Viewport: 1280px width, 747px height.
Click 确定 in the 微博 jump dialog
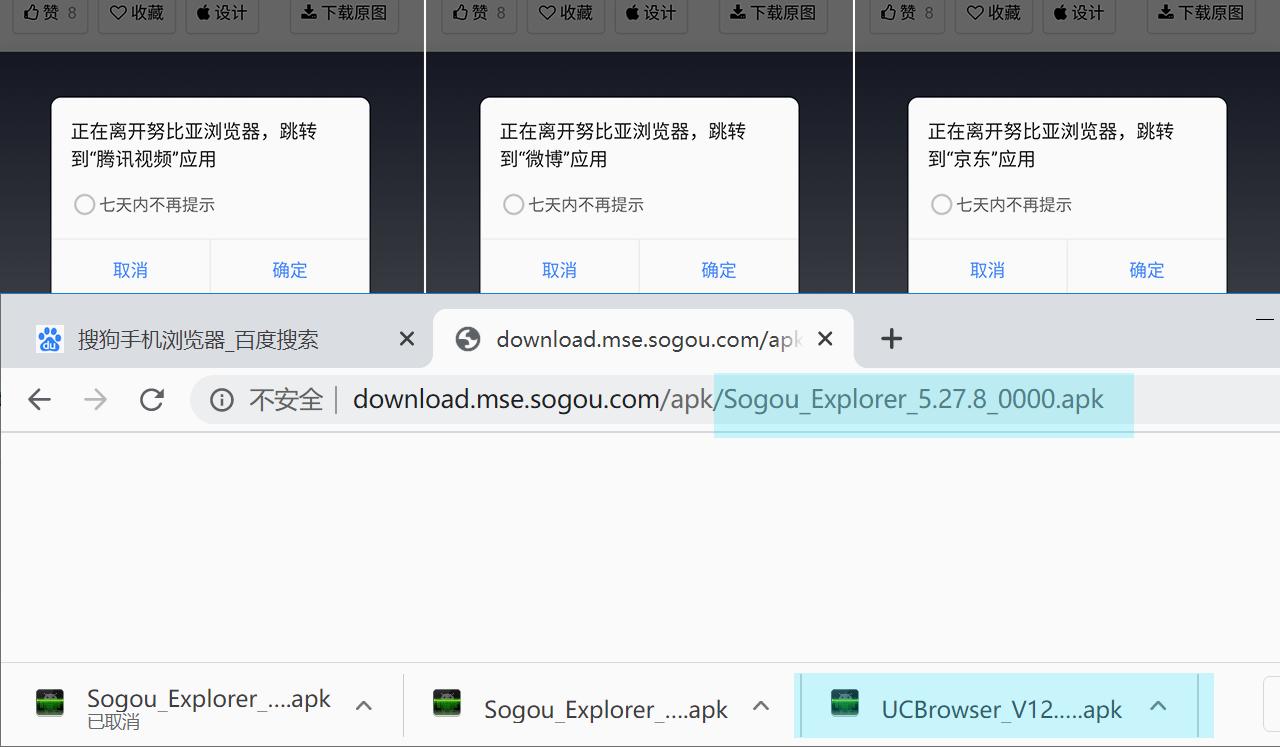pyautogui.click(x=718, y=269)
